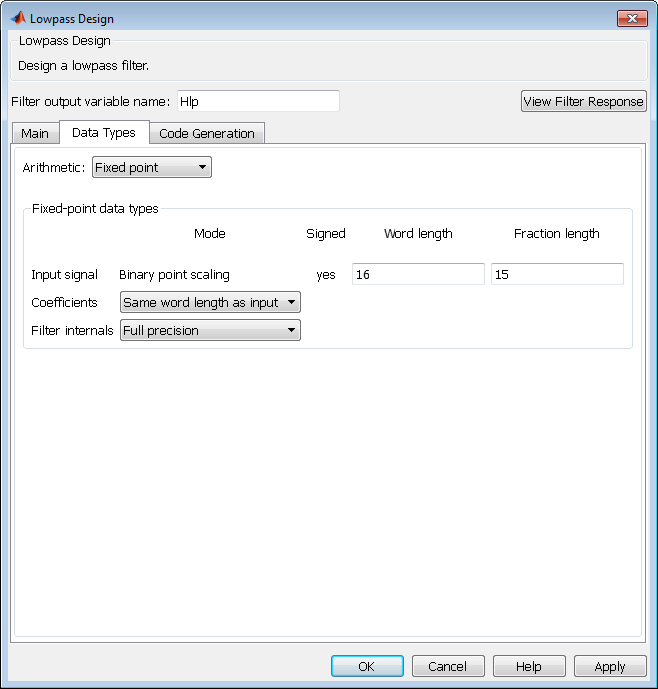Click the Input signal row label
This screenshot has height=689, width=658.
(x=65, y=275)
